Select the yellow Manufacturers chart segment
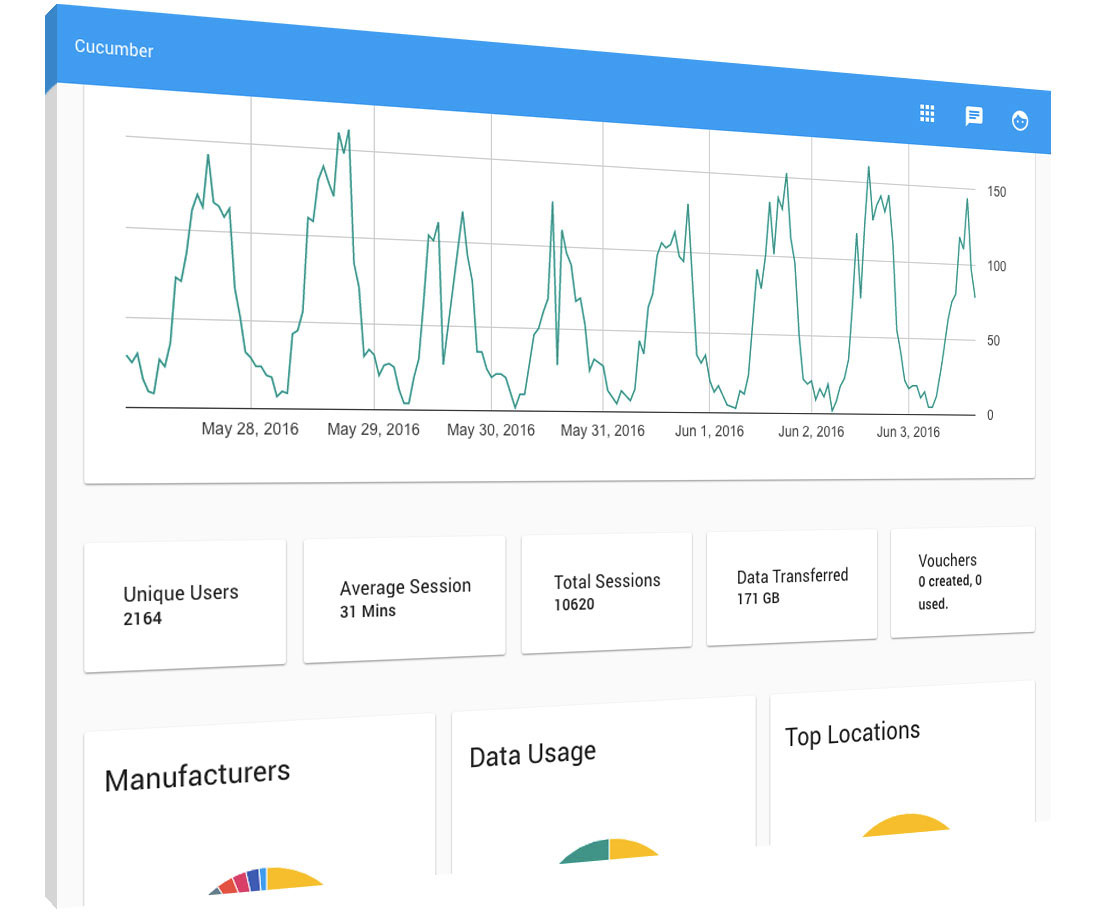The image size is (1112, 912). pos(291,878)
